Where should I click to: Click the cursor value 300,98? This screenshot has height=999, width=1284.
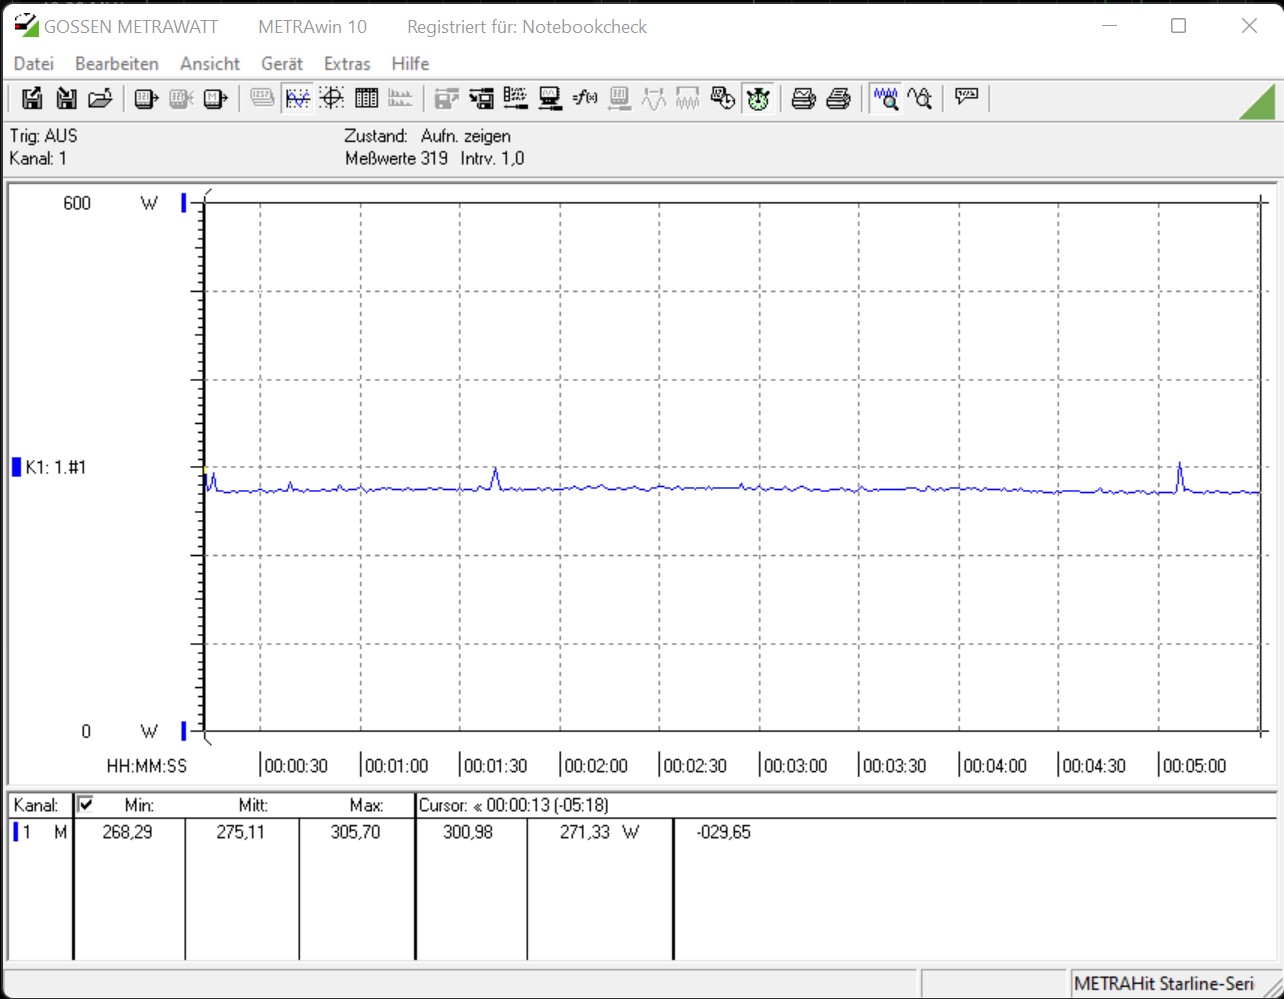(x=468, y=832)
